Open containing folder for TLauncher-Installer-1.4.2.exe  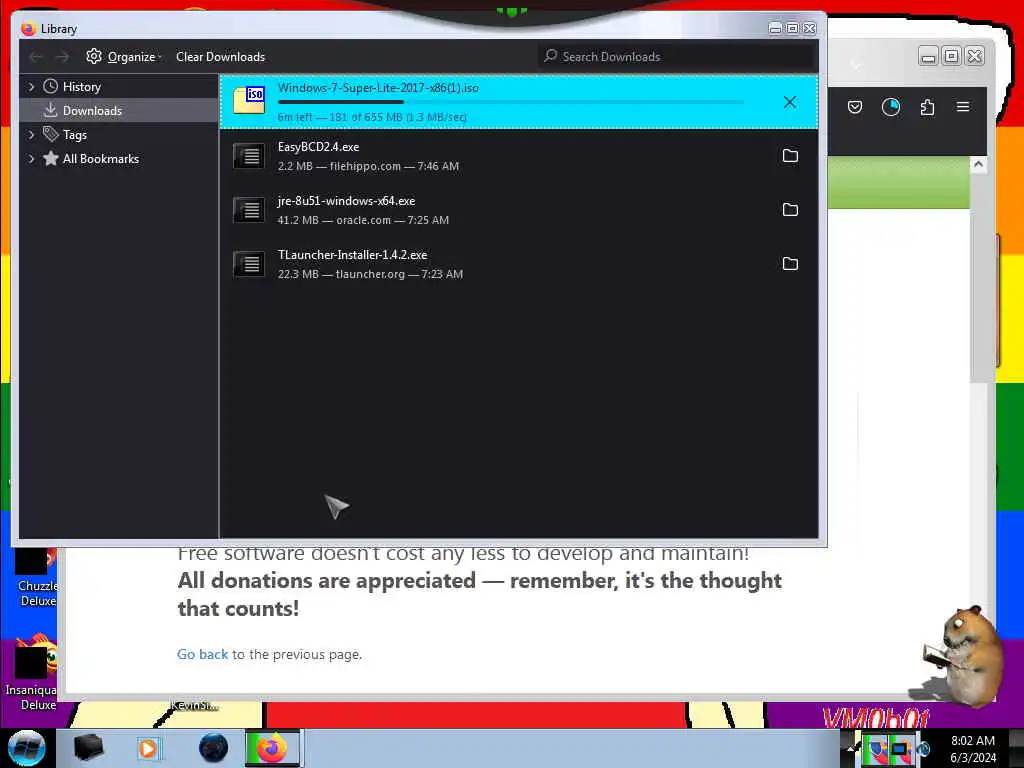click(x=790, y=264)
